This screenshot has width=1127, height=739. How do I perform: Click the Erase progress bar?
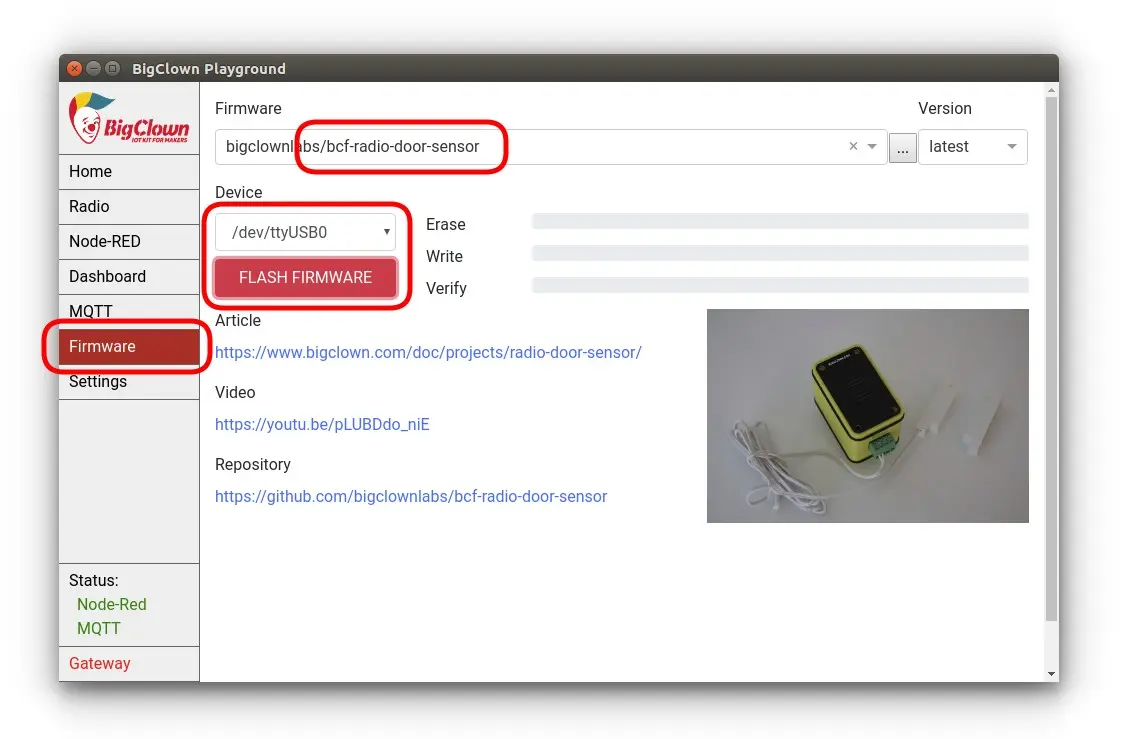click(780, 221)
